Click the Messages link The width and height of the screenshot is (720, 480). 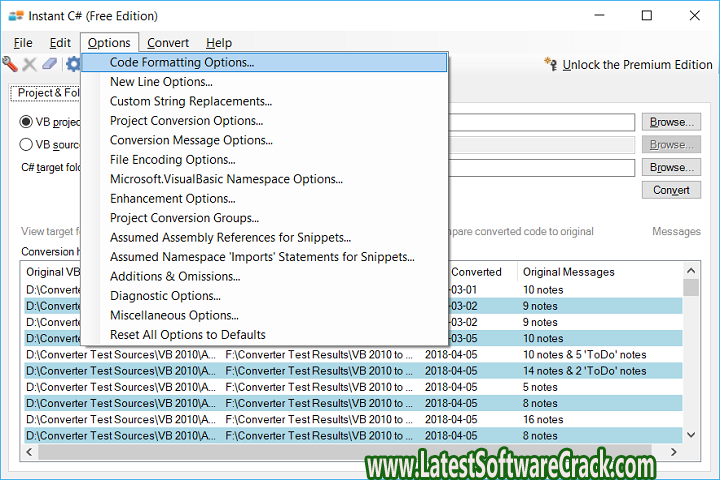(x=676, y=232)
